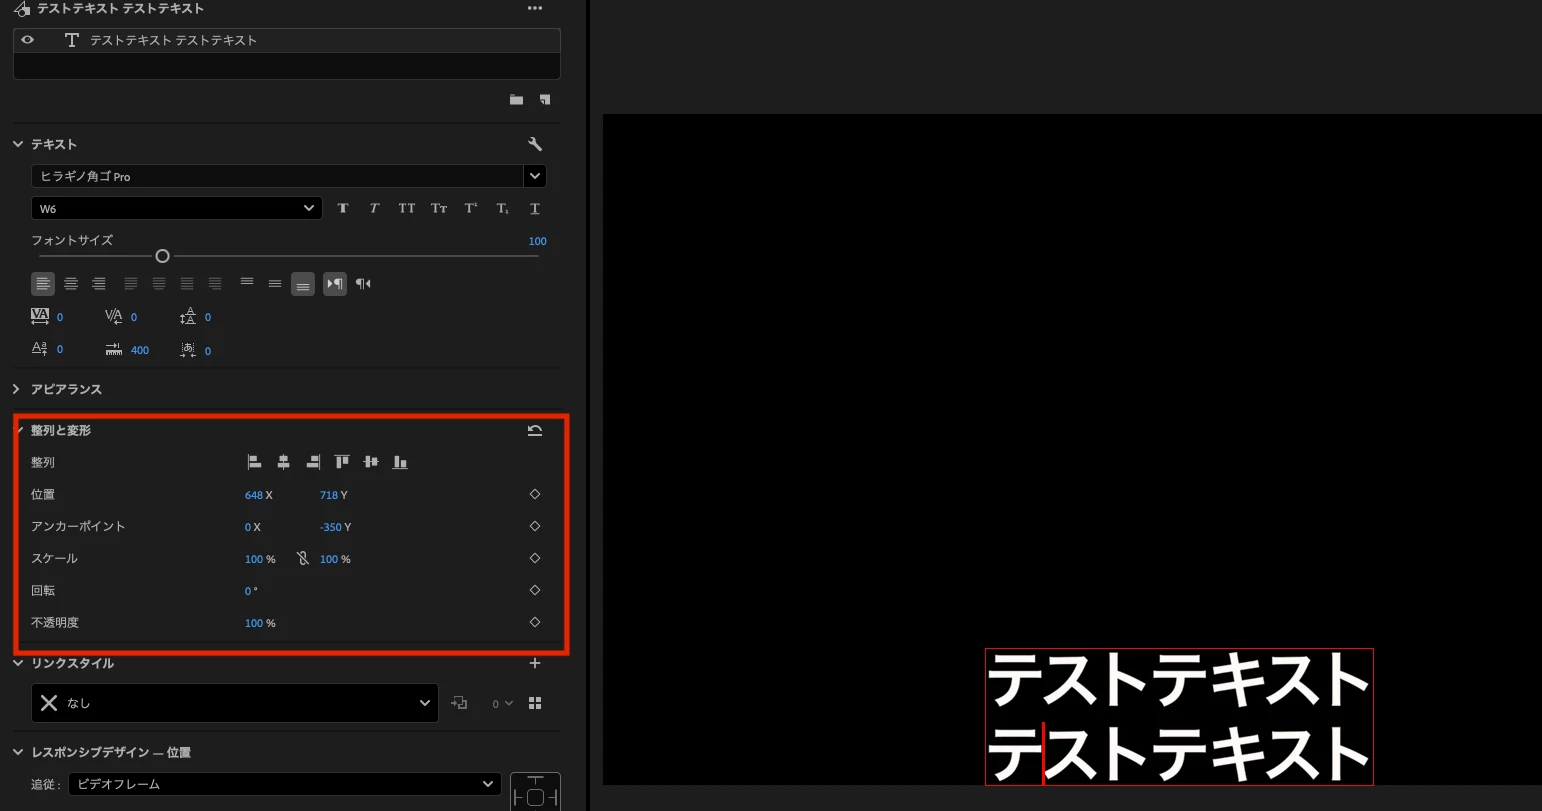Viewport: 1542px width, 811px height.
Task: Toggle left-to-right text direction button
Action: (x=335, y=284)
